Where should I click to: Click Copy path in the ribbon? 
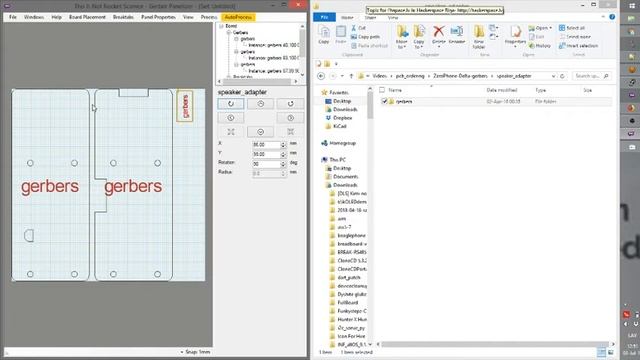pyautogui.click(x=365, y=37)
